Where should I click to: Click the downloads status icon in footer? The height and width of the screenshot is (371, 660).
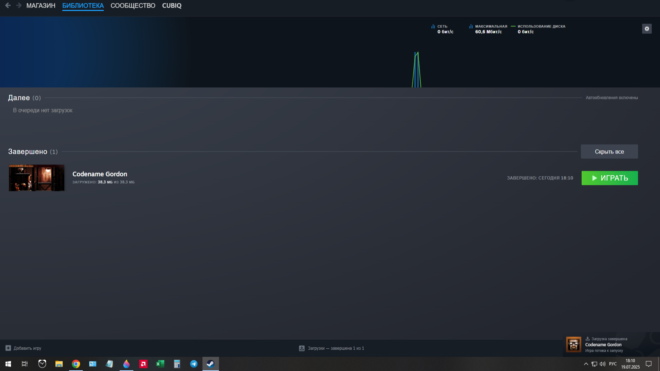(302, 348)
